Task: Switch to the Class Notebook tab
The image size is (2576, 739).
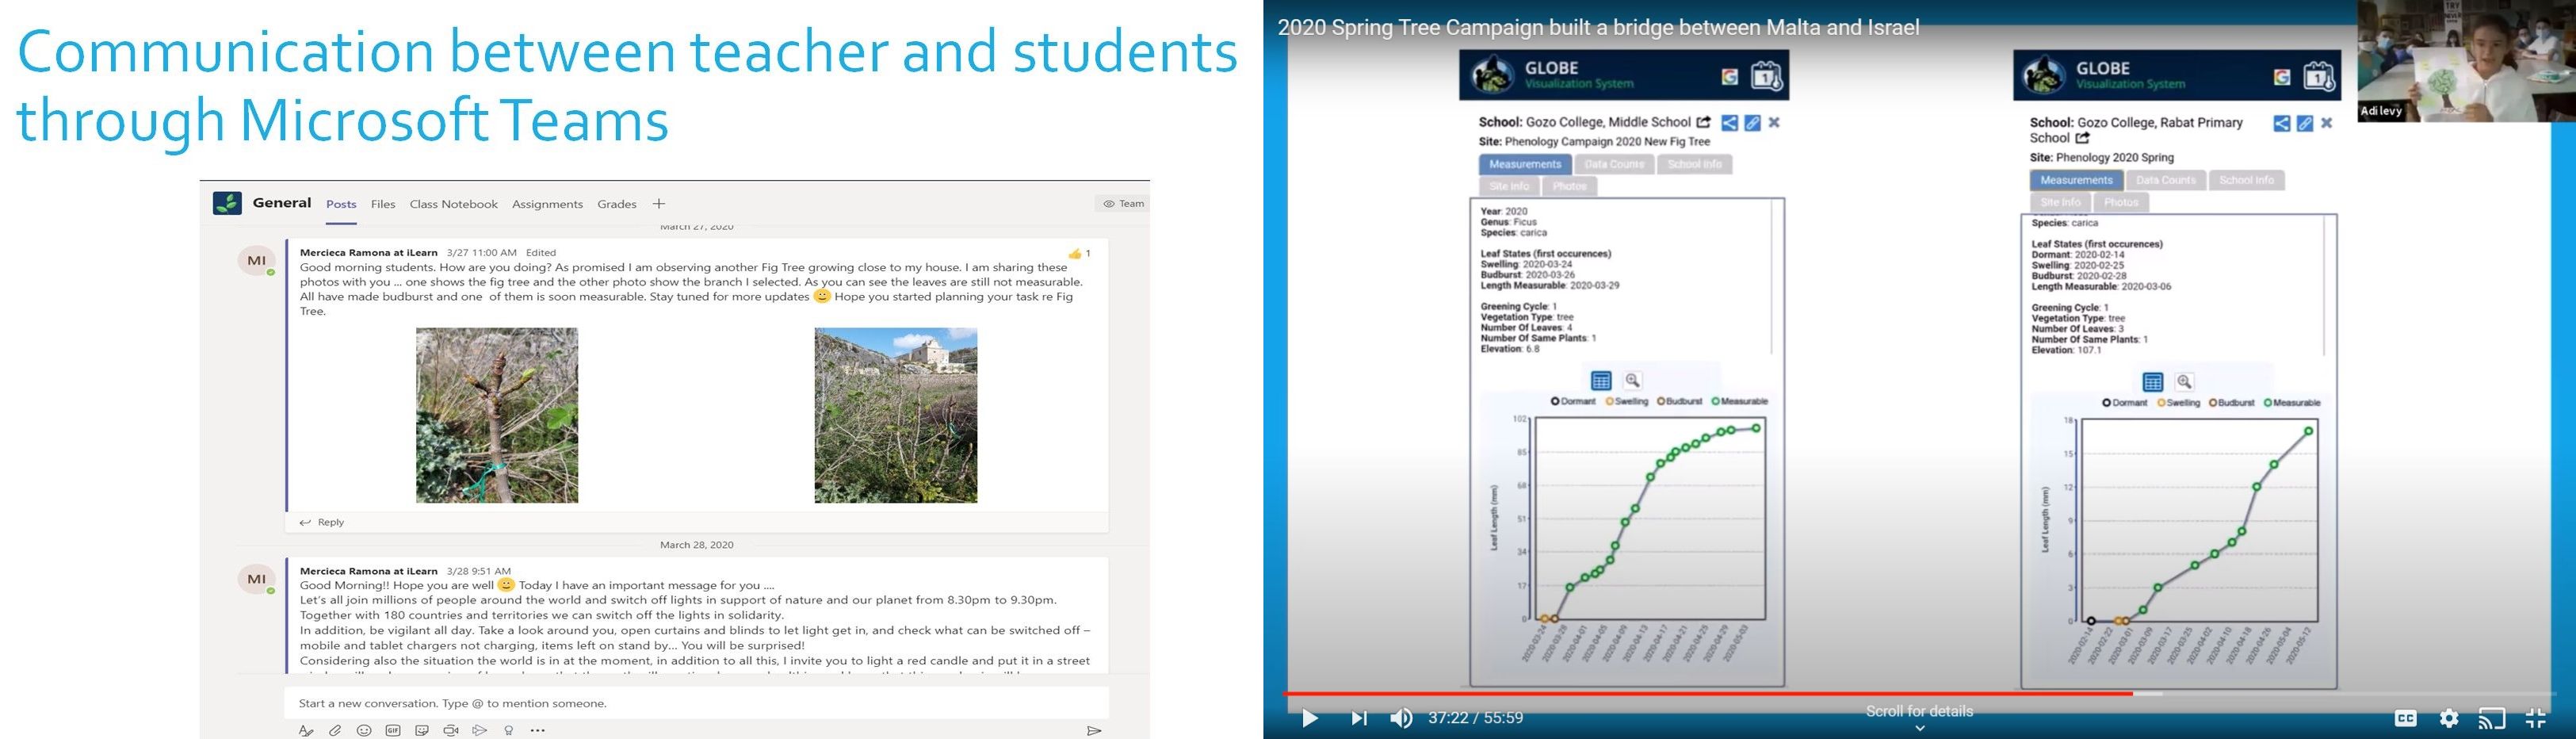Action: [x=453, y=204]
